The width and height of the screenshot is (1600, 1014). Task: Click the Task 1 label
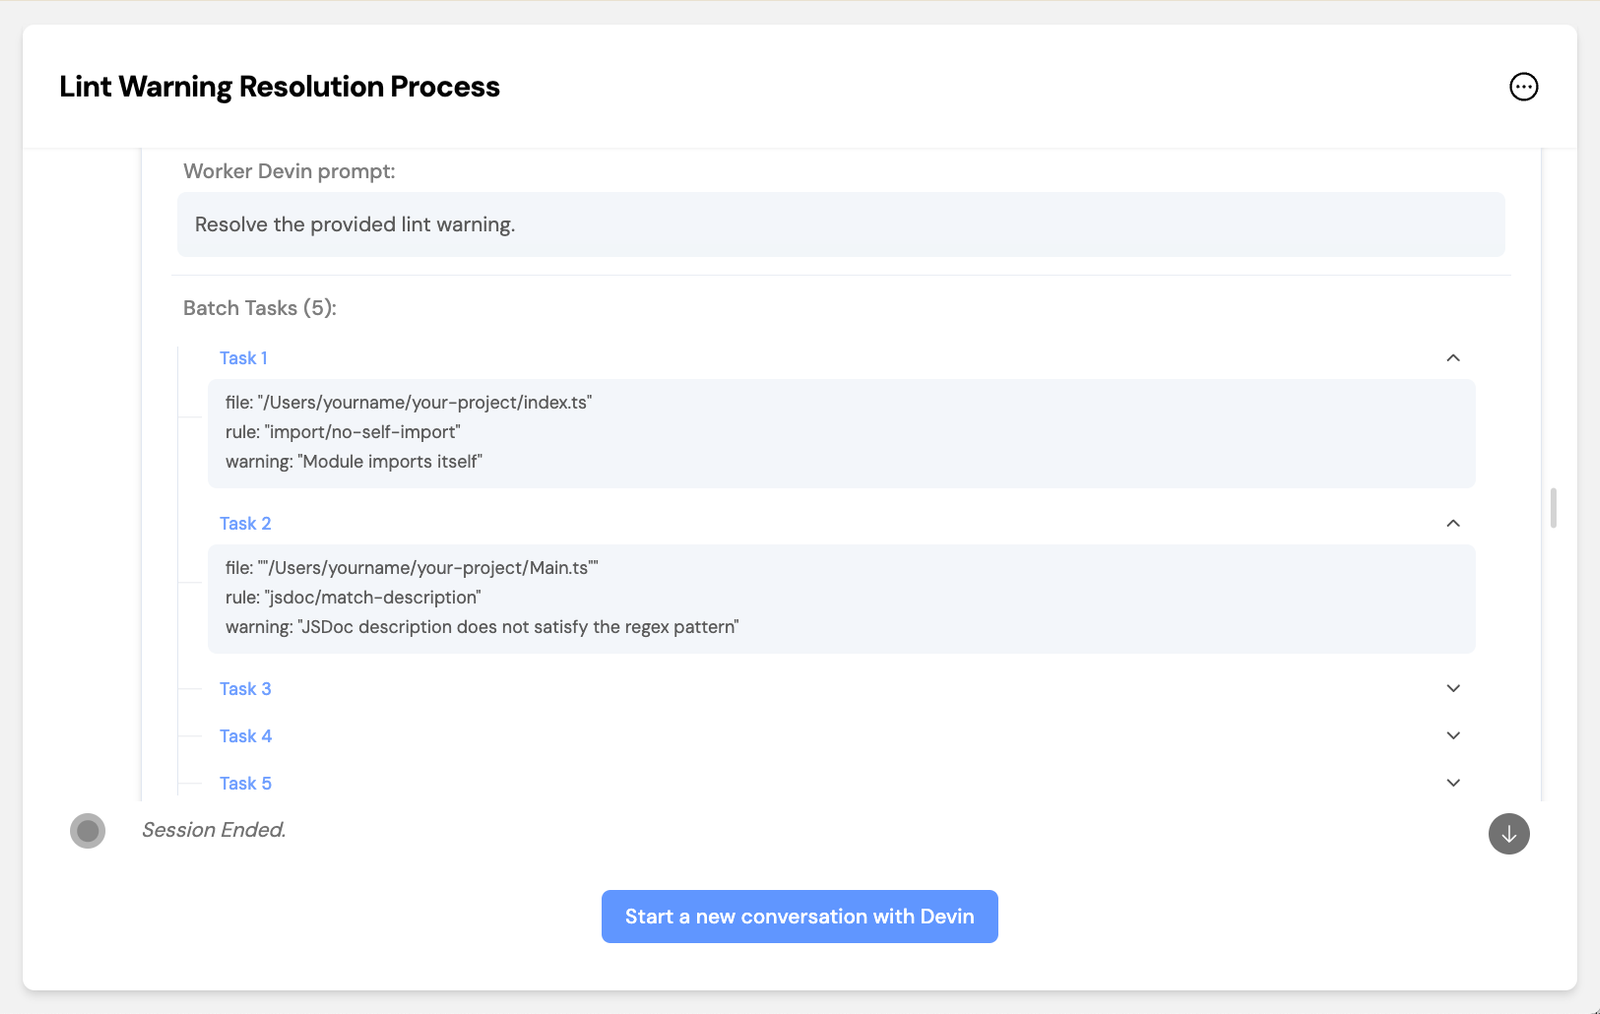click(x=243, y=358)
